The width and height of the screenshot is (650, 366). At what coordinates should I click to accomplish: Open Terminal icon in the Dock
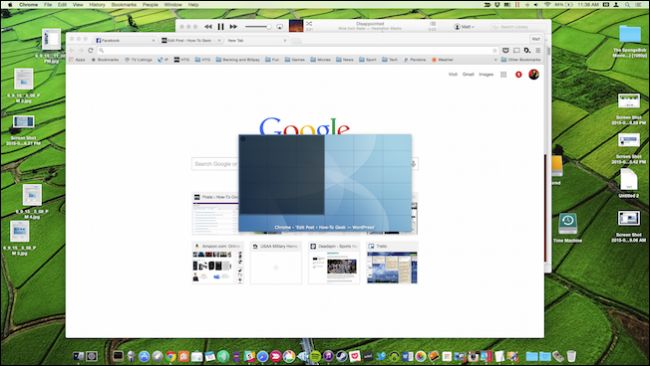[x=118, y=356]
